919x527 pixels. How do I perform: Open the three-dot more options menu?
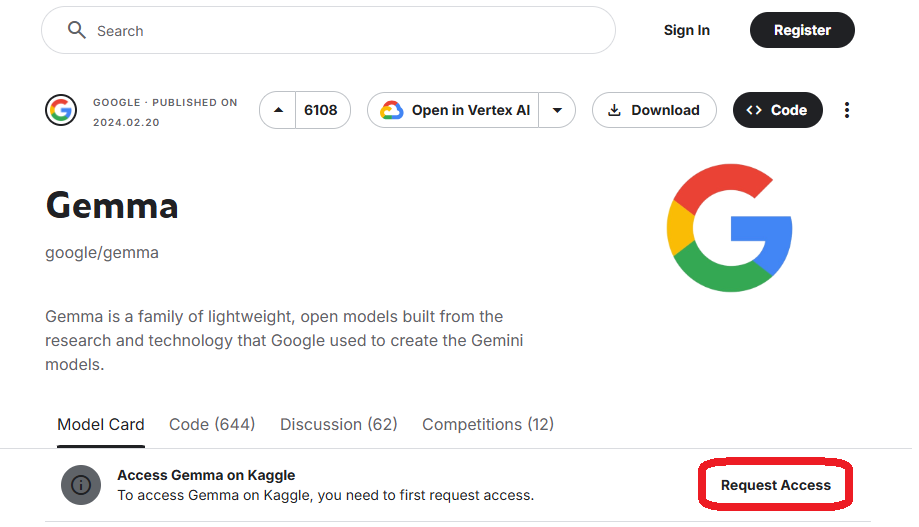click(846, 110)
